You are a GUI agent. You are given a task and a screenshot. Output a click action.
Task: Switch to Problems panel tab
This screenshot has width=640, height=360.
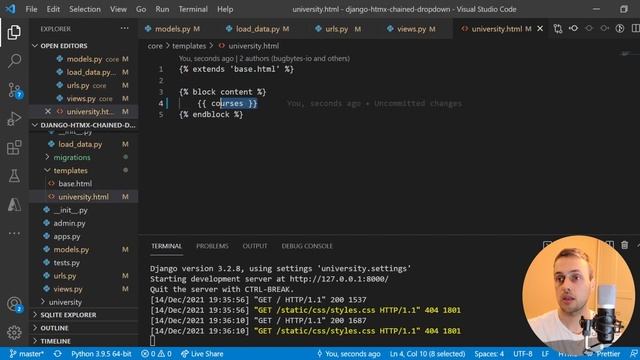(x=212, y=246)
